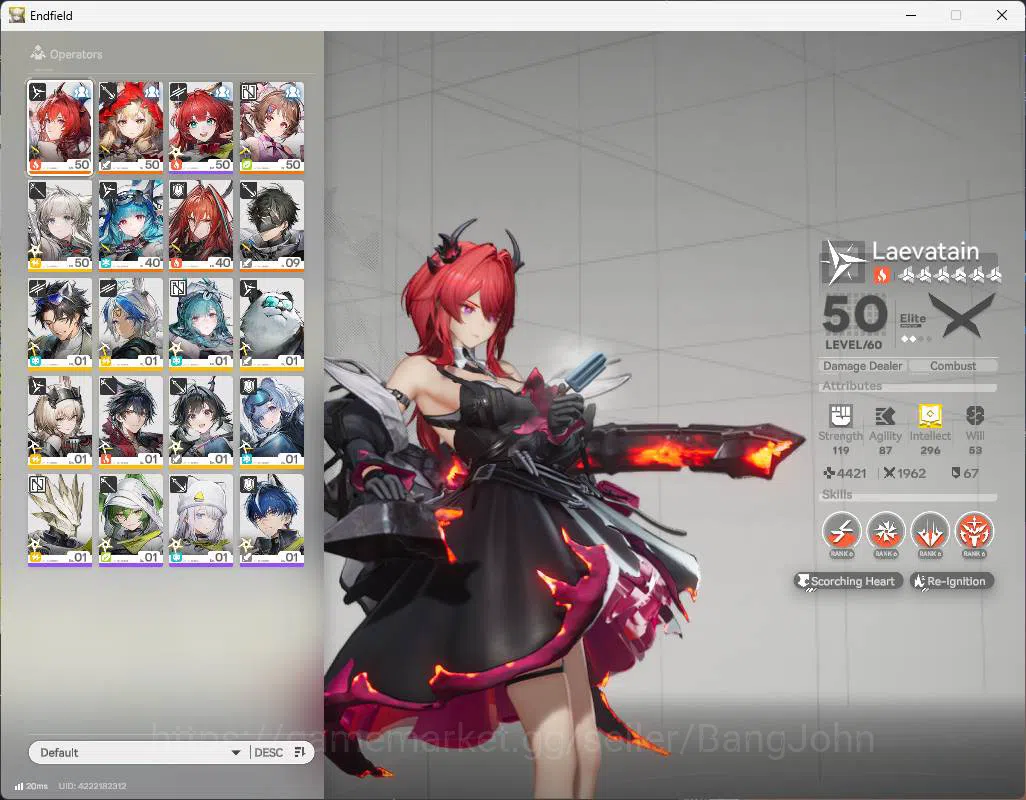Image resolution: width=1026 pixels, height=800 pixels.
Task: Click the first skill icon with slash symbol
Action: tap(841, 532)
